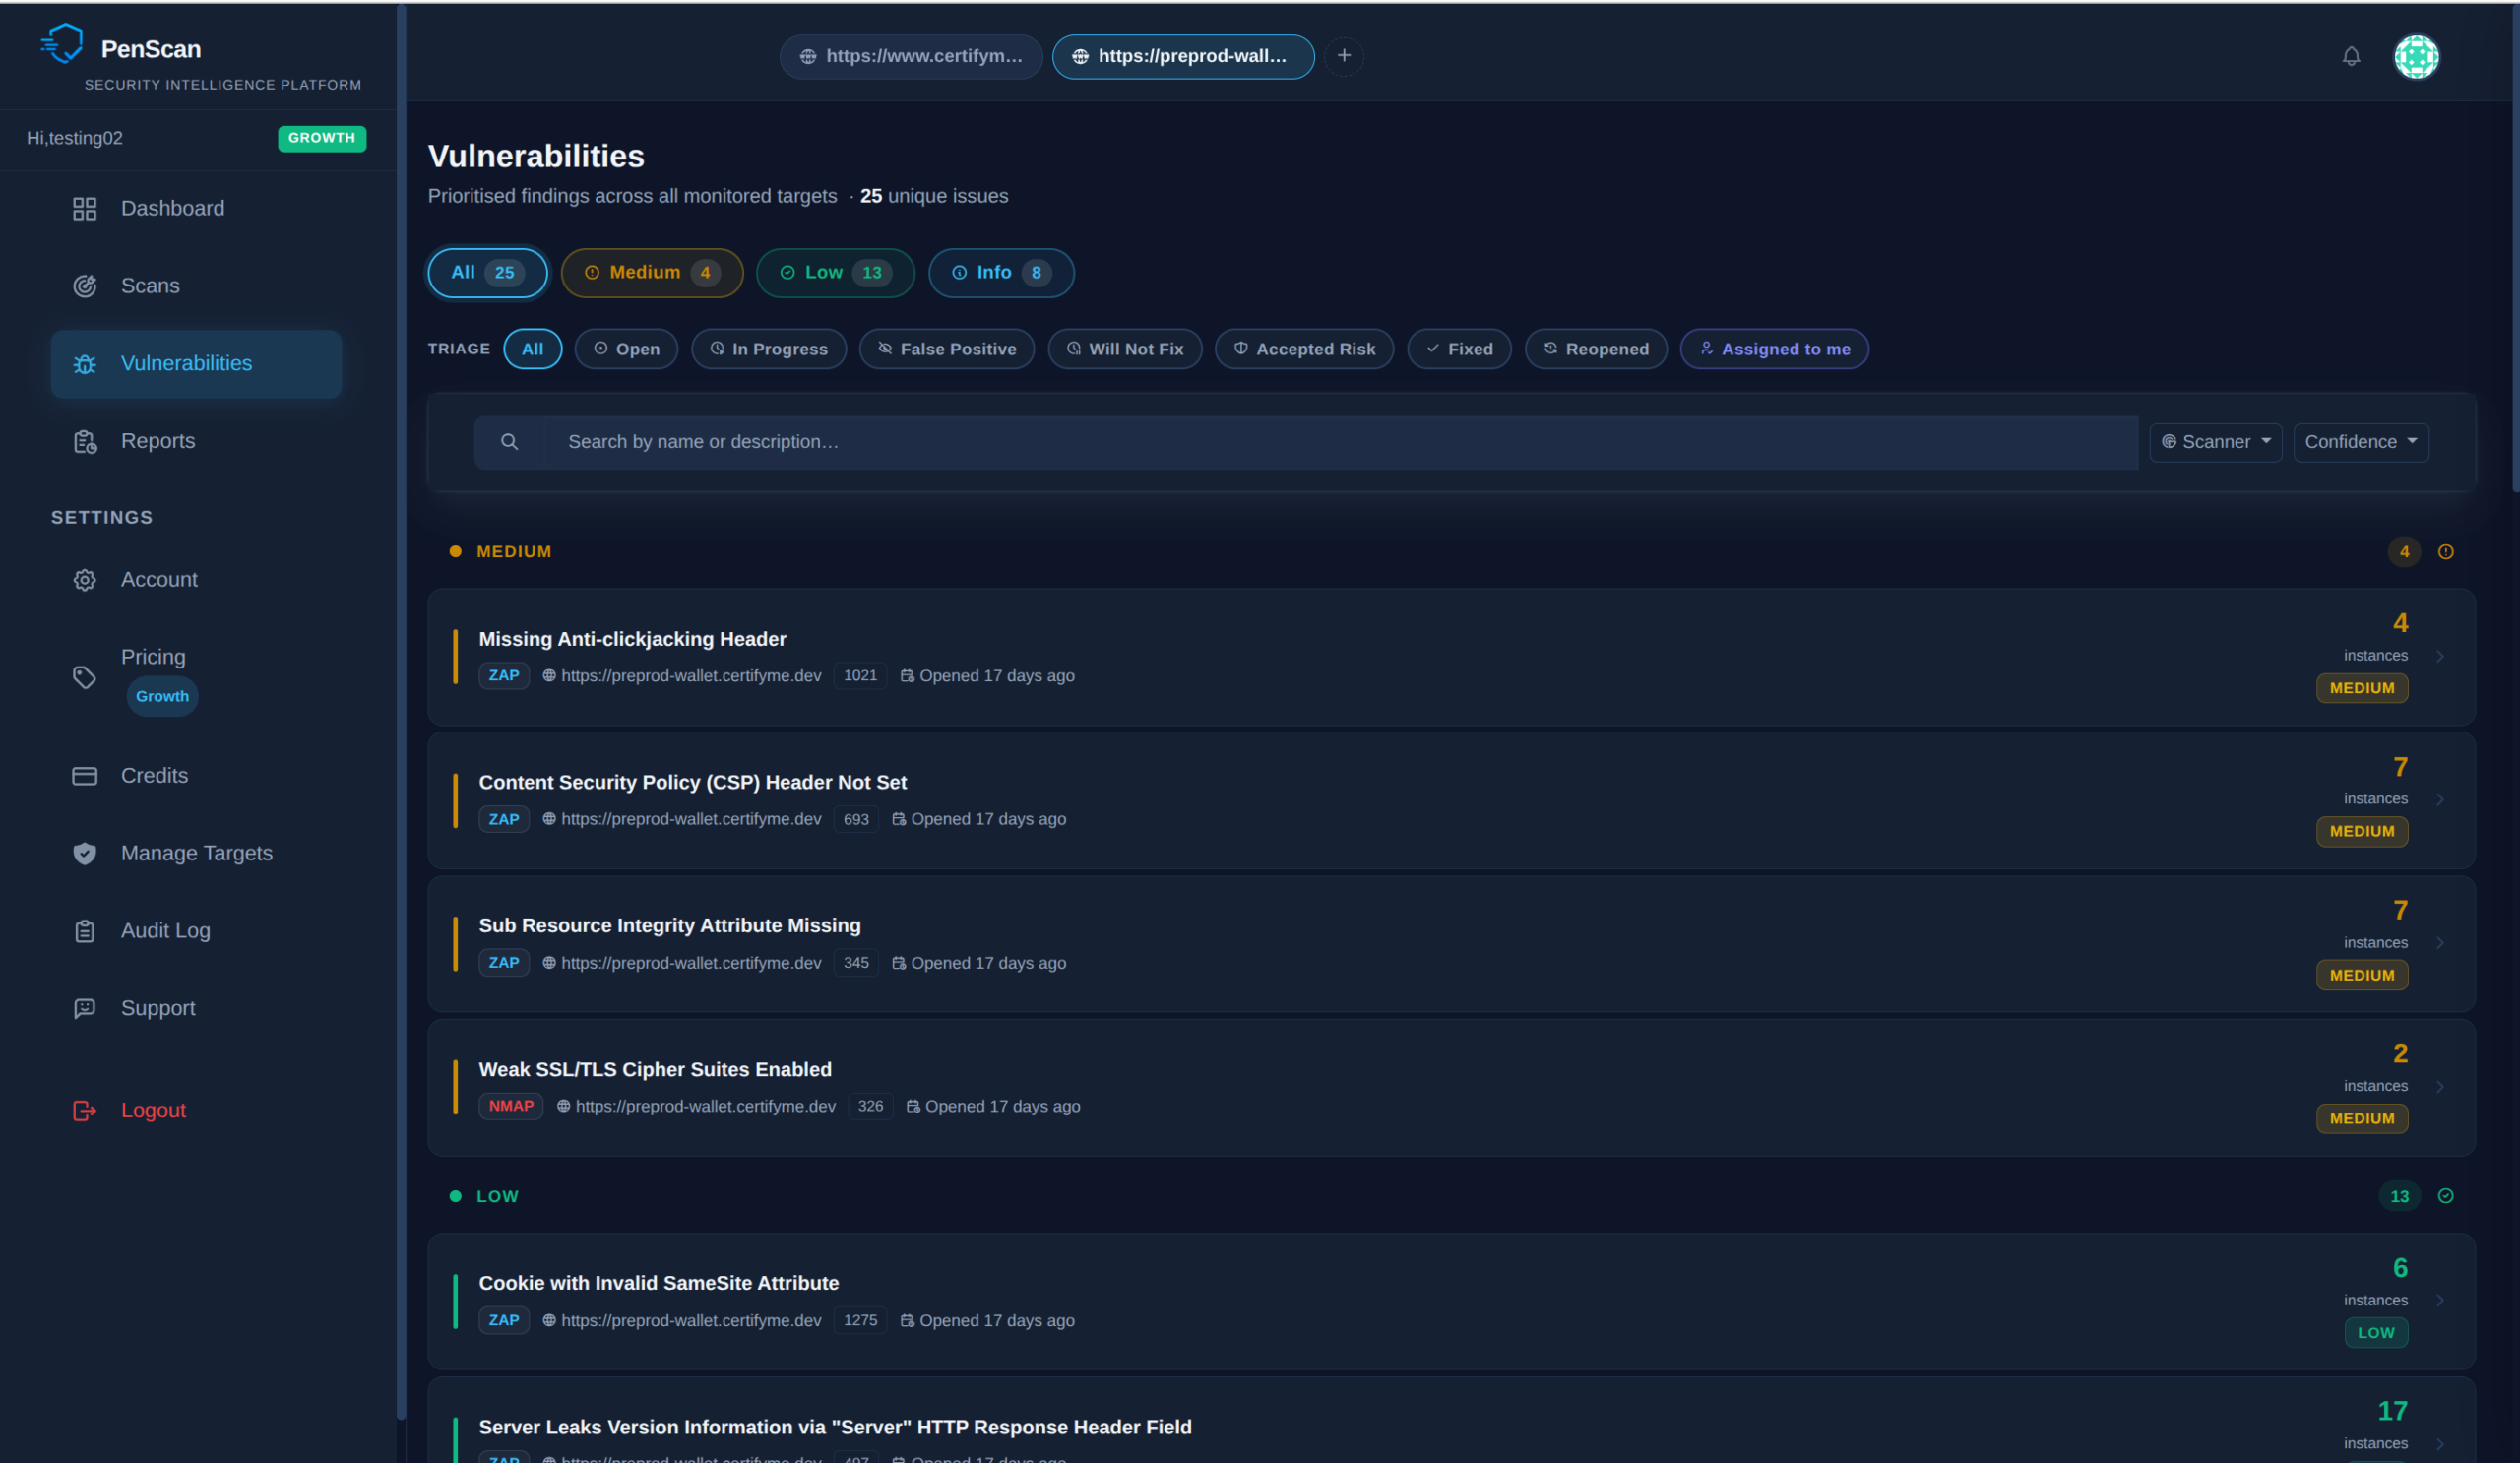Click the Pricing tag icon
The image size is (2520, 1463).
[x=85, y=677]
